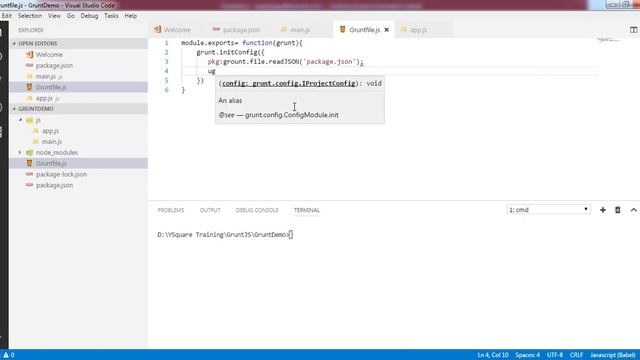This screenshot has width=640, height=360.
Task: Change language mode Javascript (Babel)
Action: pos(613,355)
